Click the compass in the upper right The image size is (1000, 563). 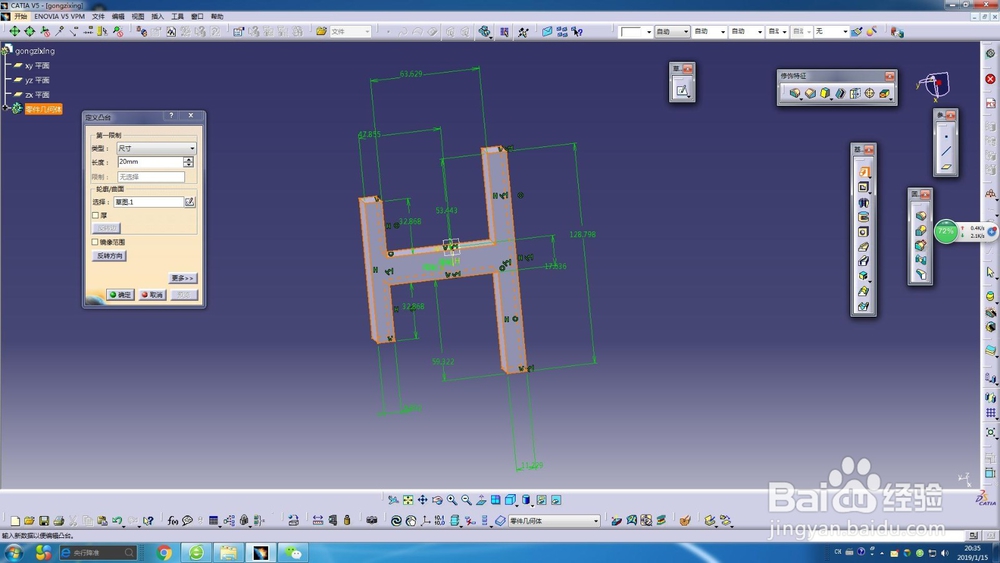[933, 85]
